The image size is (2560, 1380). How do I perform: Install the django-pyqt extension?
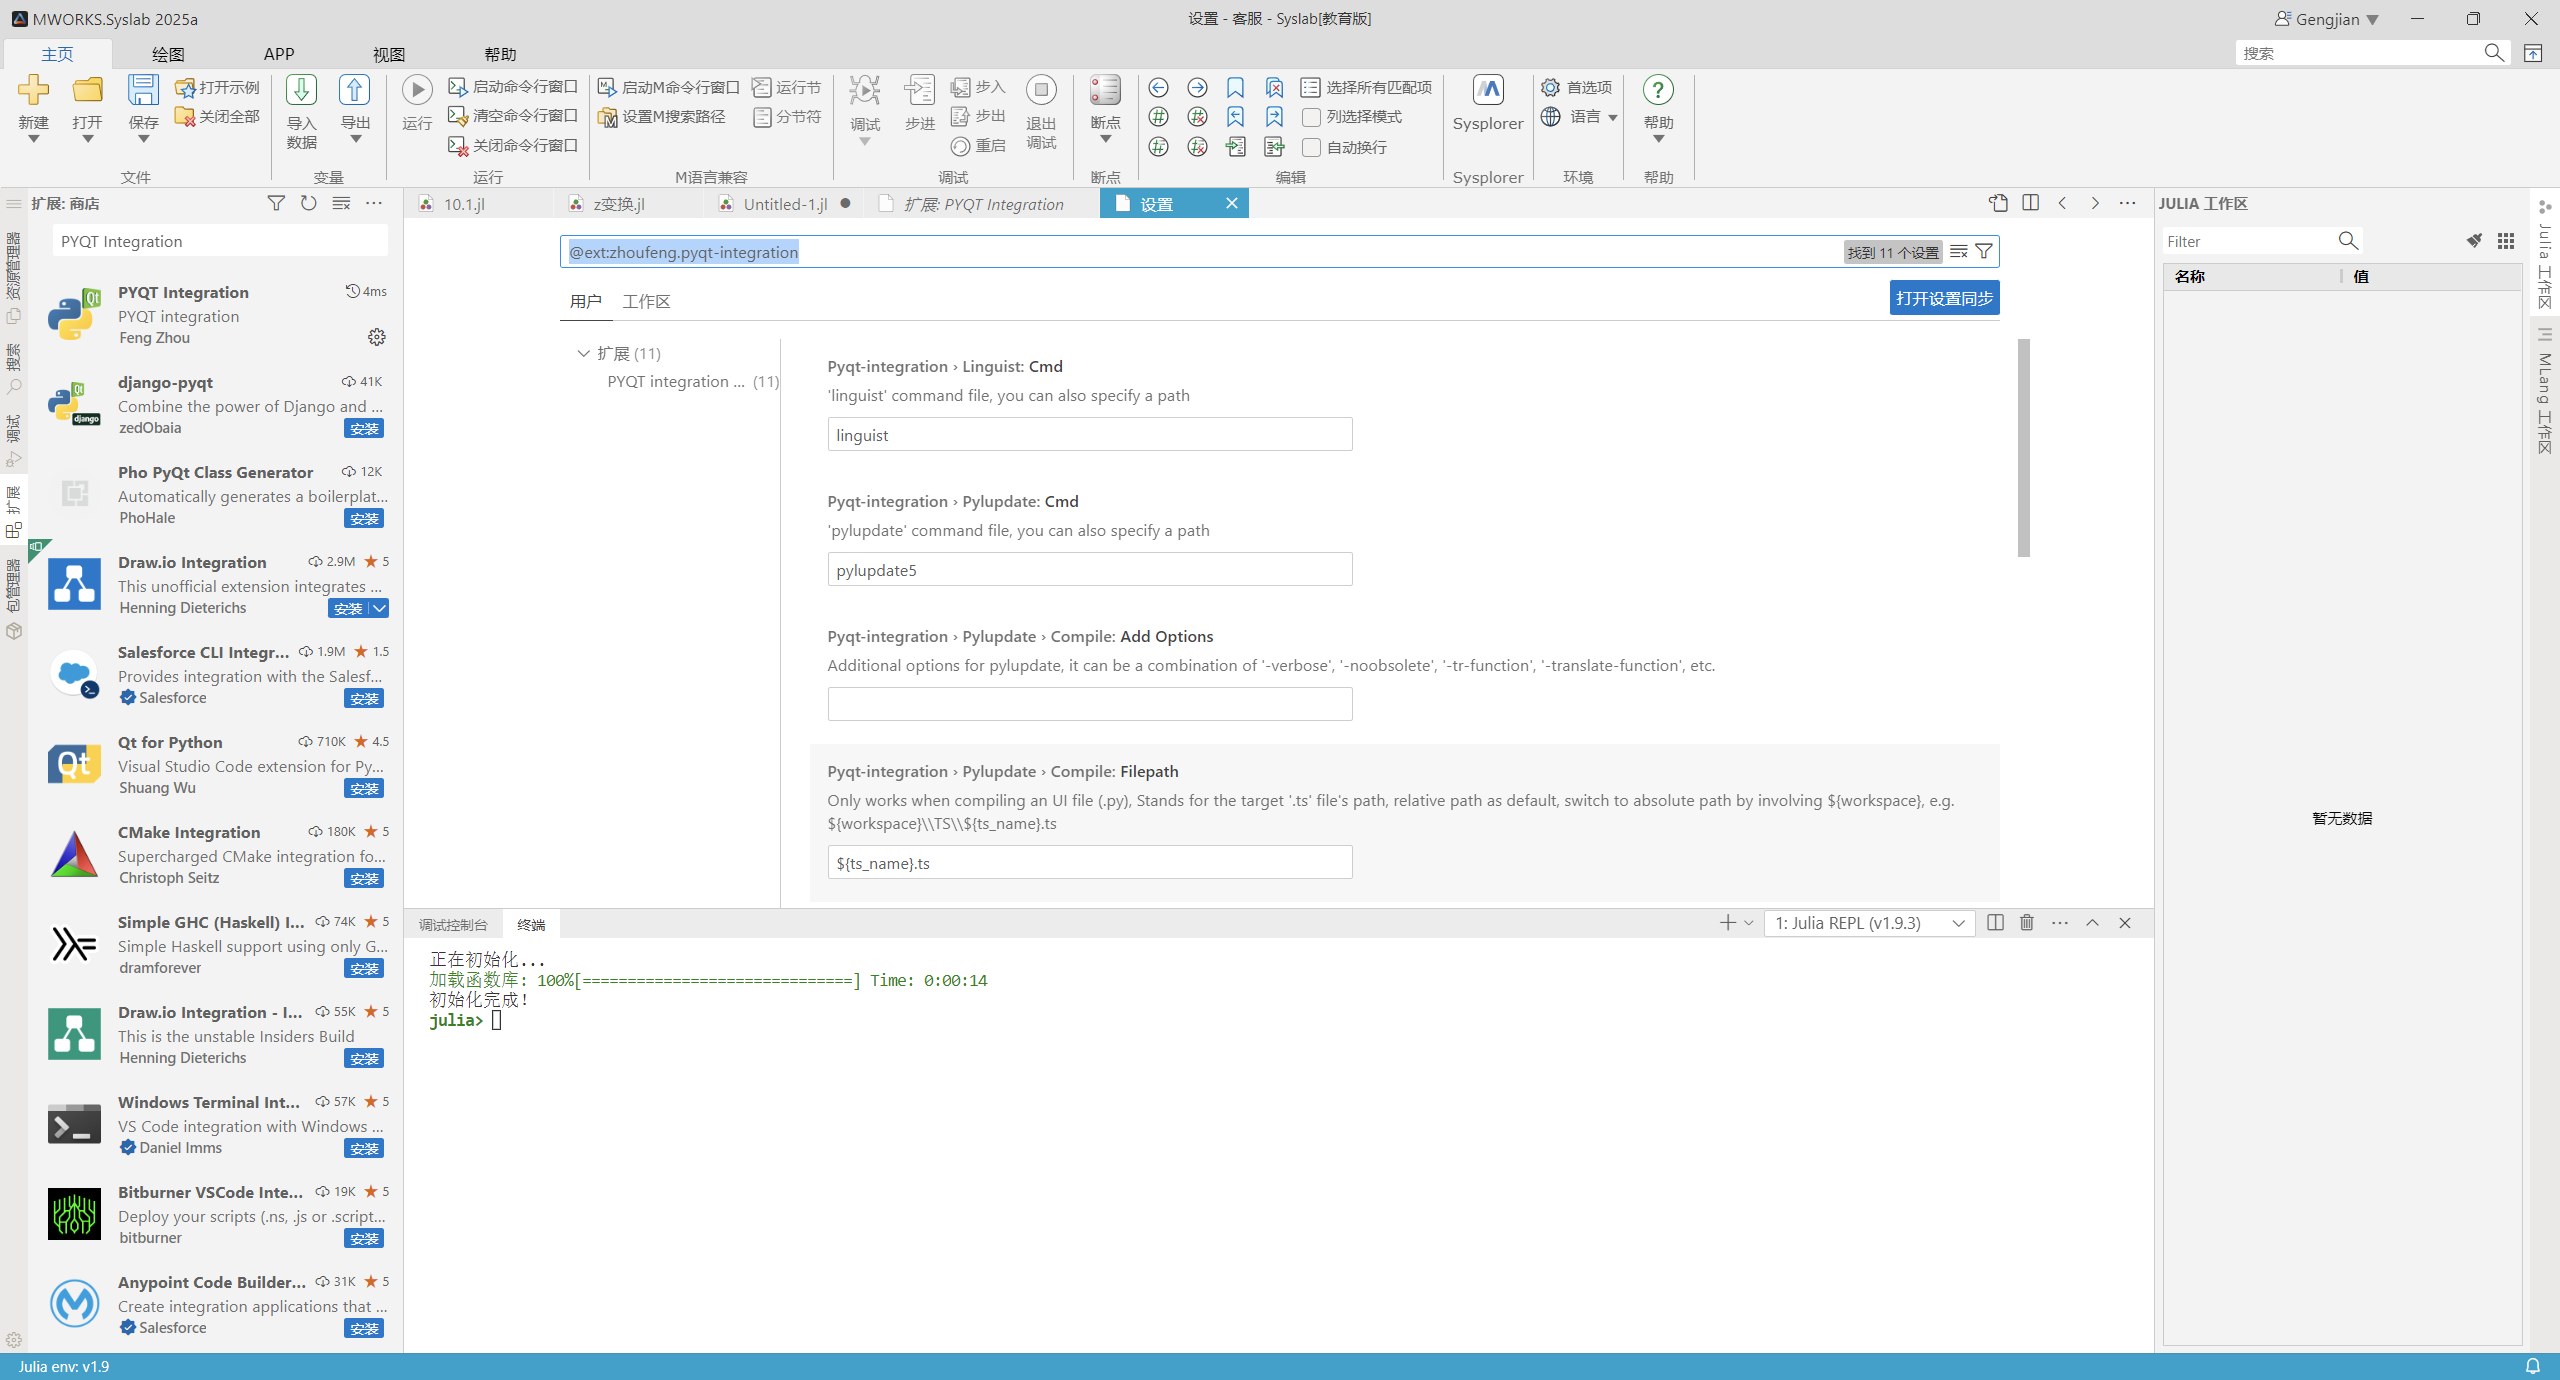tap(364, 428)
